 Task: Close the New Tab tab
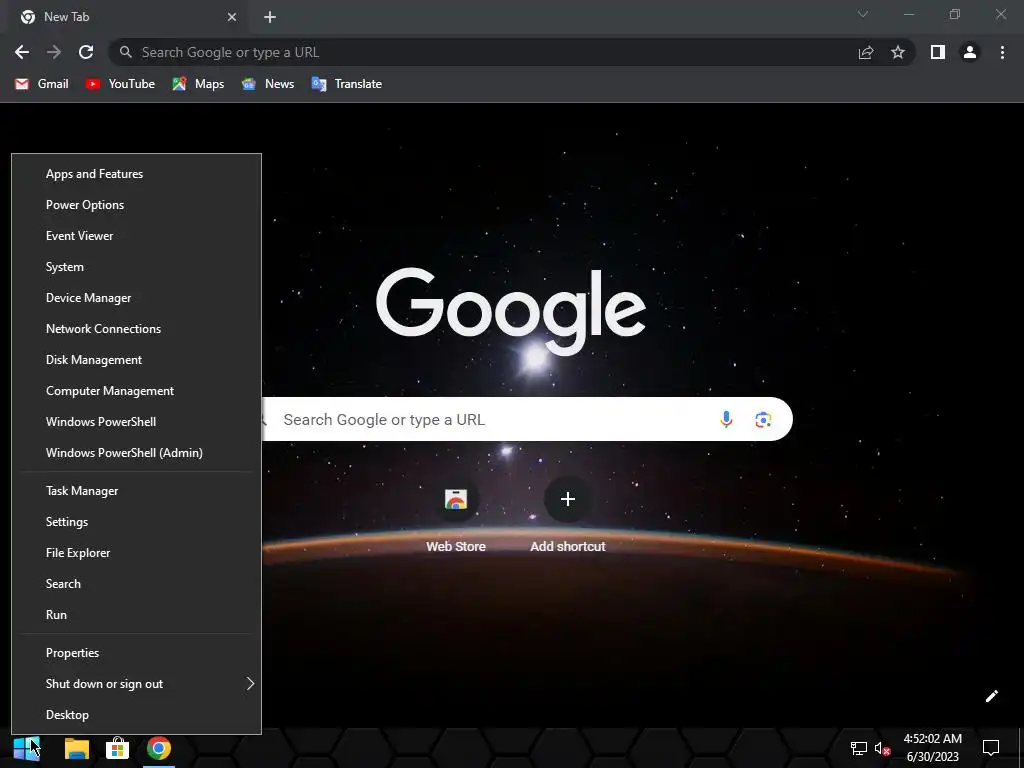pos(232,17)
